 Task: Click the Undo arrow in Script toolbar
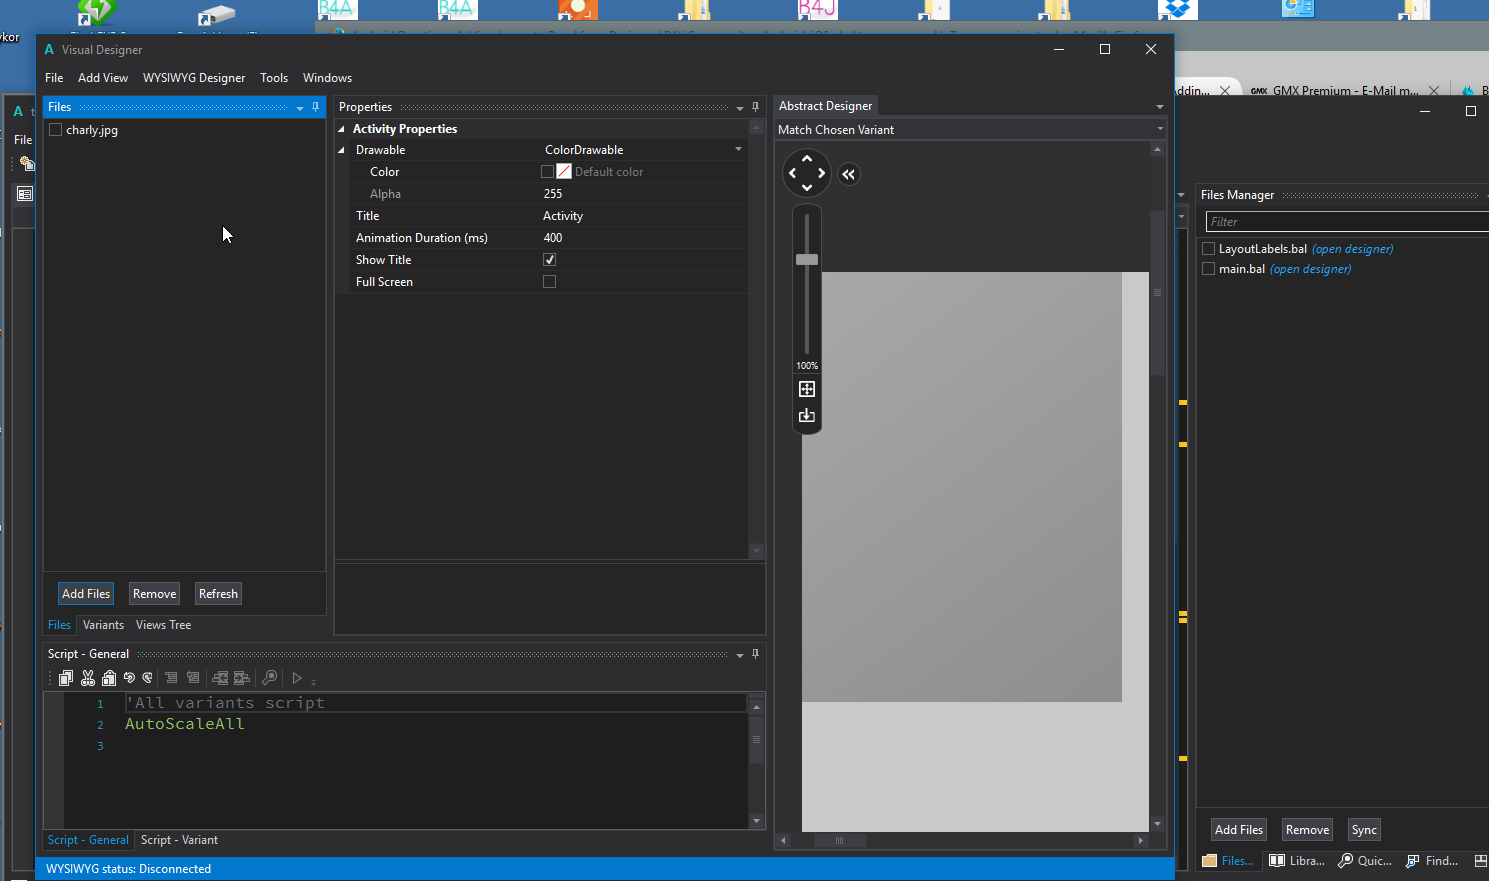pyautogui.click(x=129, y=678)
